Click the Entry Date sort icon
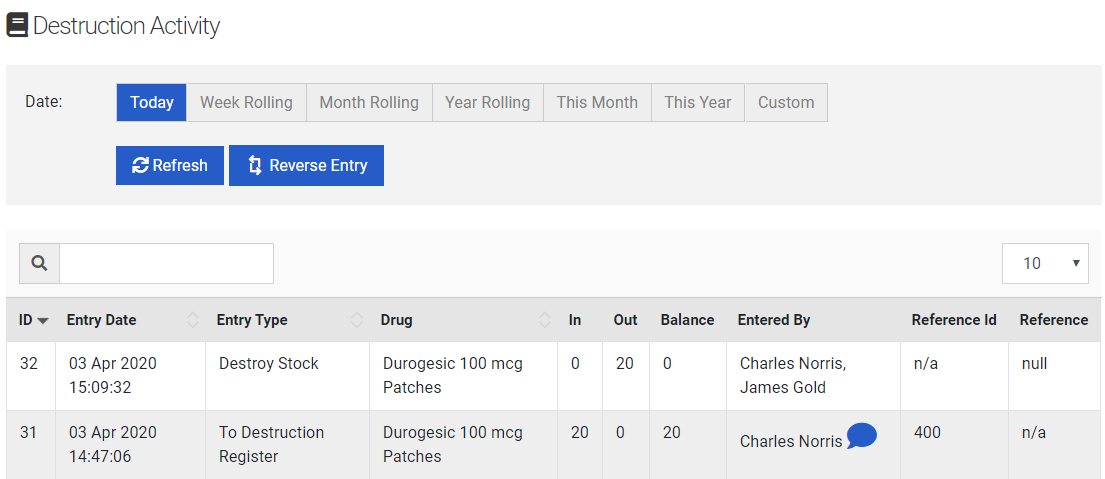Image resolution: width=1105 pixels, height=479 pixels. (193, 321)
